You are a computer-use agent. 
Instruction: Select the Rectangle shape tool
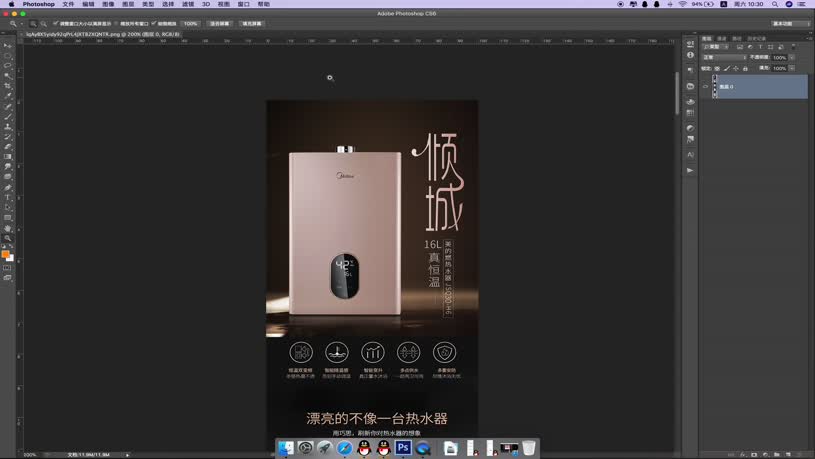(7, 218)
